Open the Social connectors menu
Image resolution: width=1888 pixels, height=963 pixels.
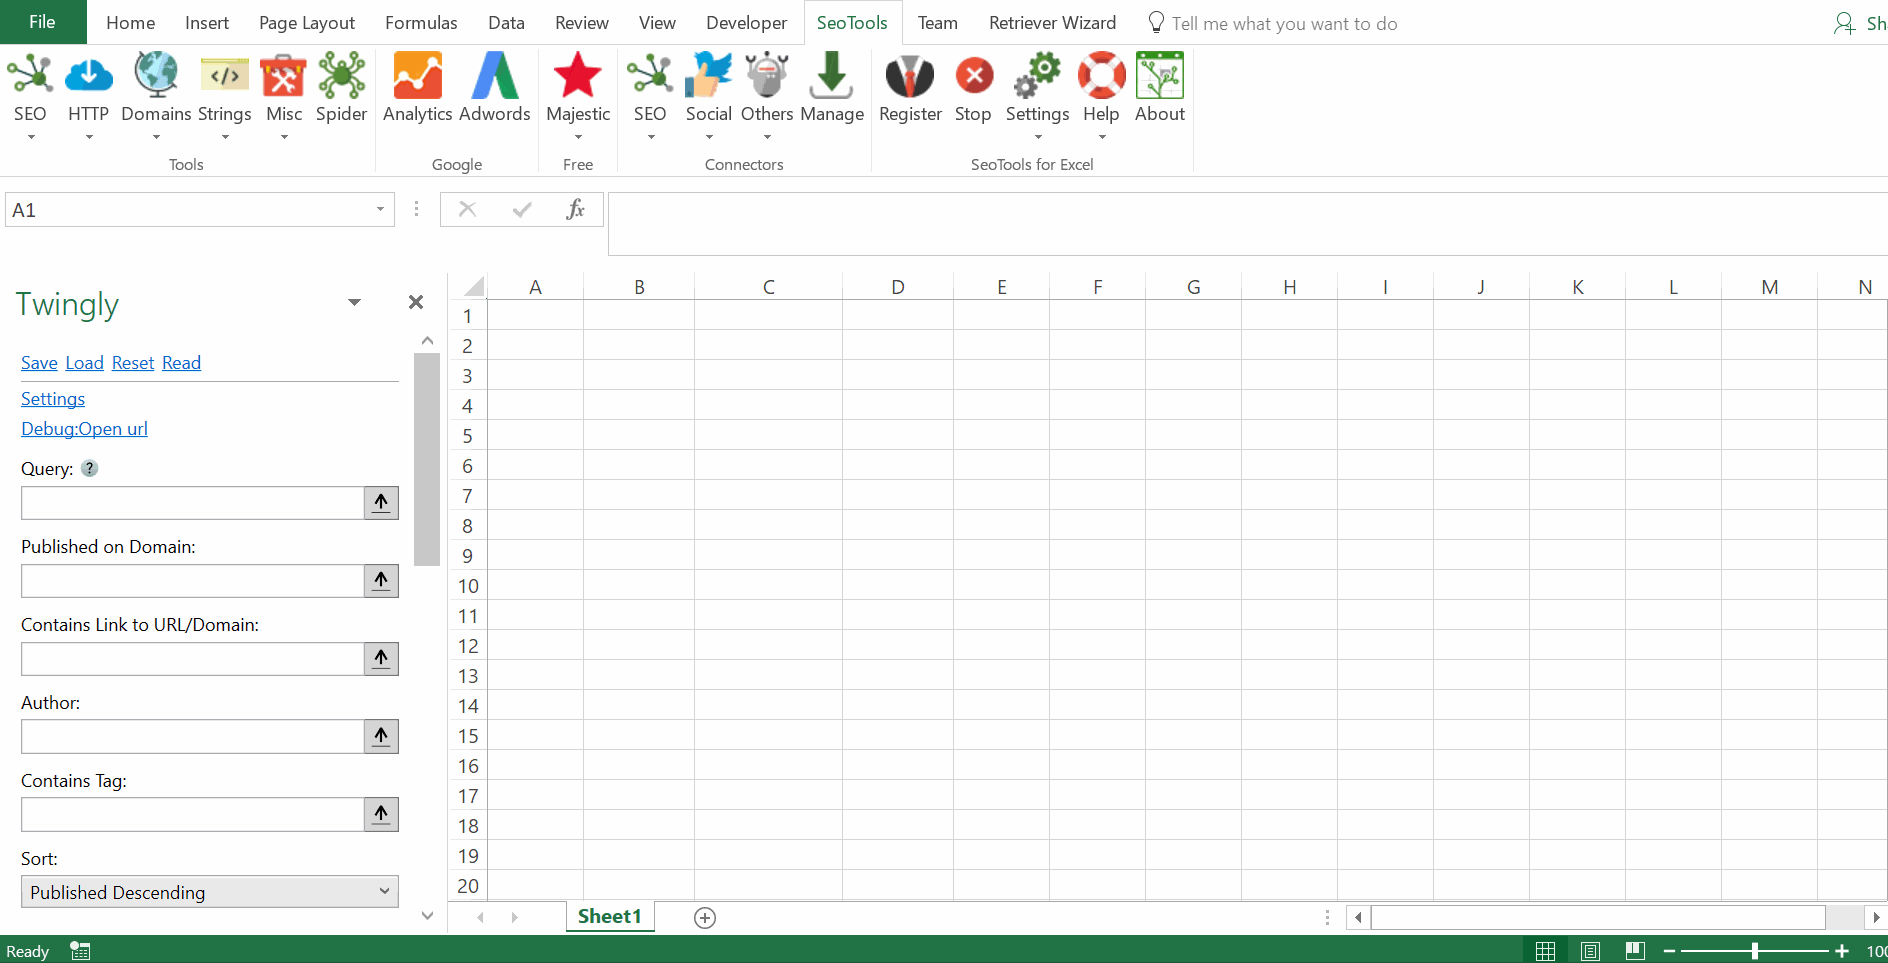pyautogui.click(x=709, y=95)
